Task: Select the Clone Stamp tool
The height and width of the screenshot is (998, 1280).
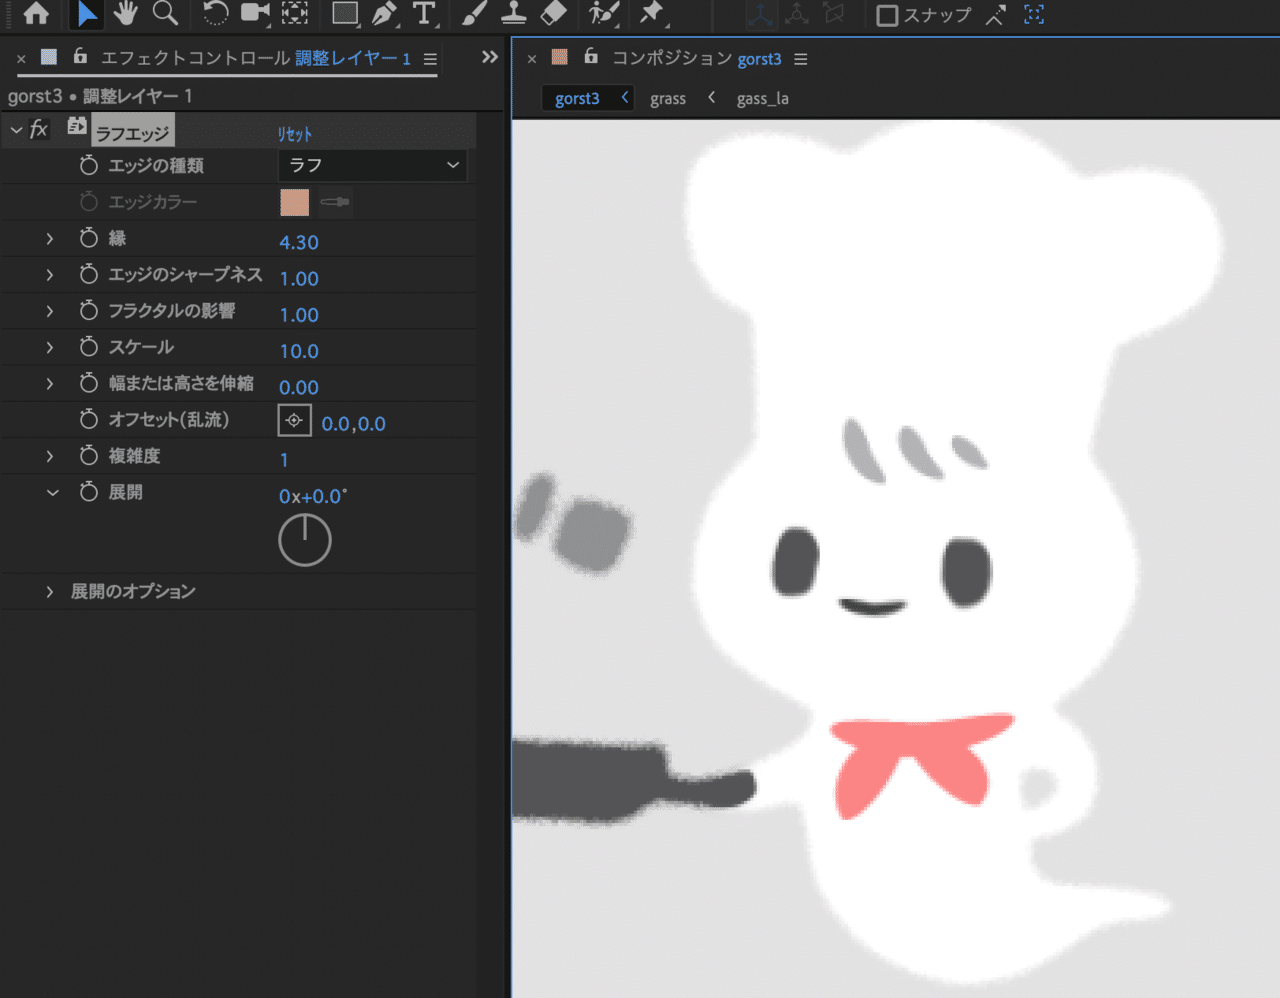Action: pos(513,13)
